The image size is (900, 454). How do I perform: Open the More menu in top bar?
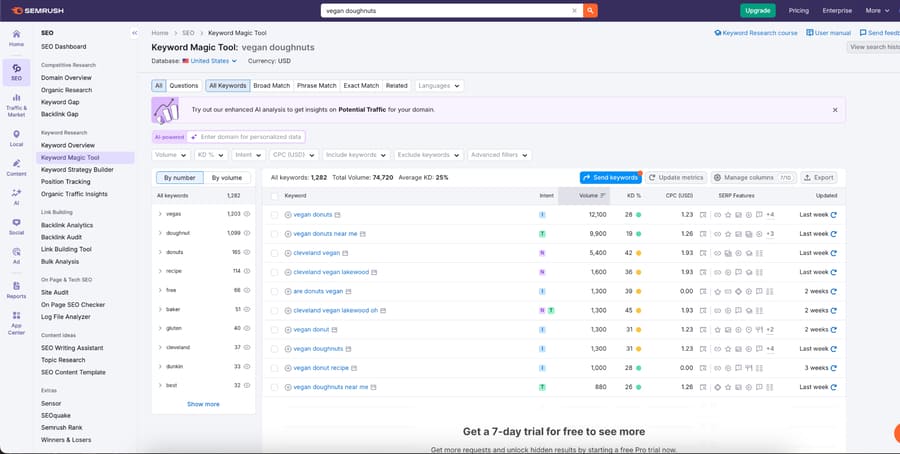(877, 10)
